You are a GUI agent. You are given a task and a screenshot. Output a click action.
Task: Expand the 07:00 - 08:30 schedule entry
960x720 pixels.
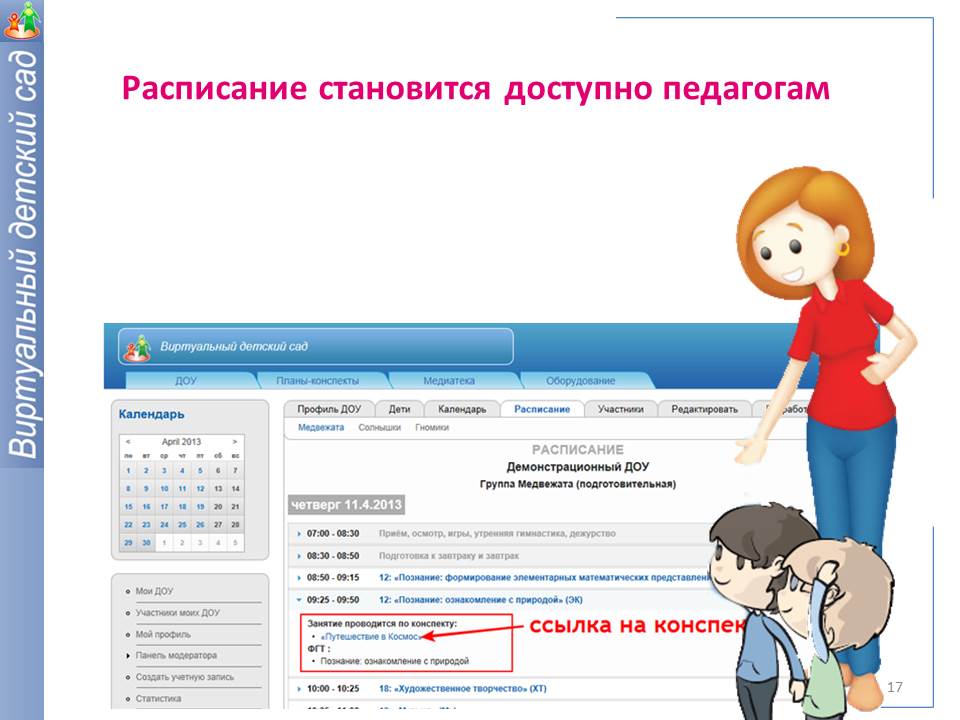[x=299, y=534]
